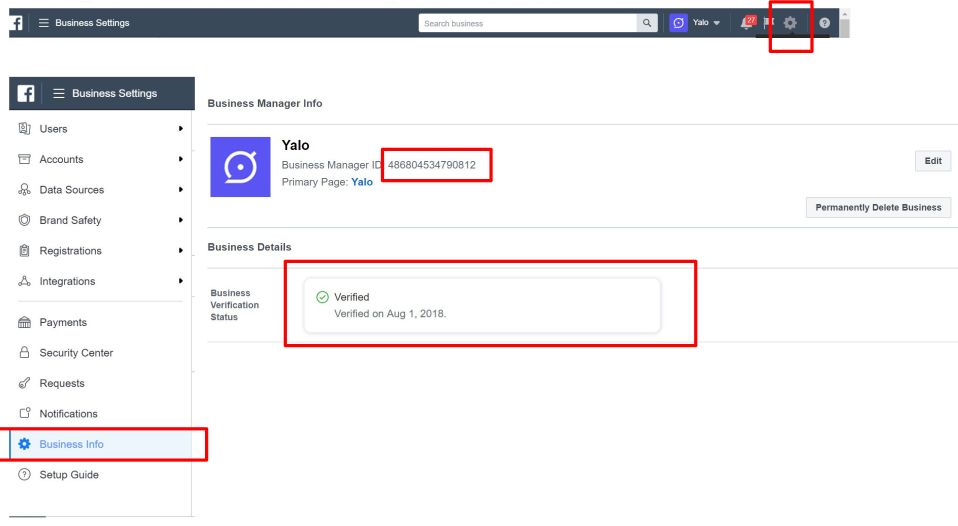Click the Brand Safety shield icon
This screenshot has height=526, width=958.
24,220
